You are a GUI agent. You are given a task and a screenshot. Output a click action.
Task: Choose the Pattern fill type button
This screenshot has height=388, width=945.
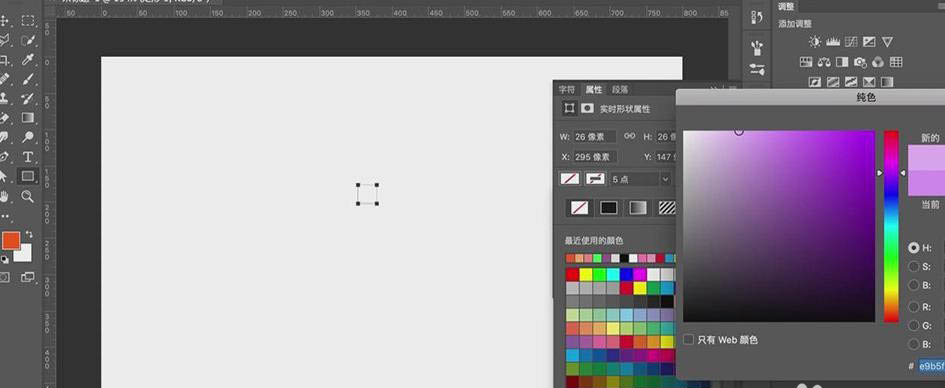tap(667, 208)
